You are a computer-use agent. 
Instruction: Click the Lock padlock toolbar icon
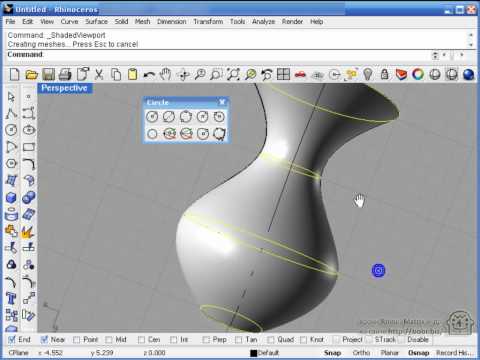coord(384,74)
